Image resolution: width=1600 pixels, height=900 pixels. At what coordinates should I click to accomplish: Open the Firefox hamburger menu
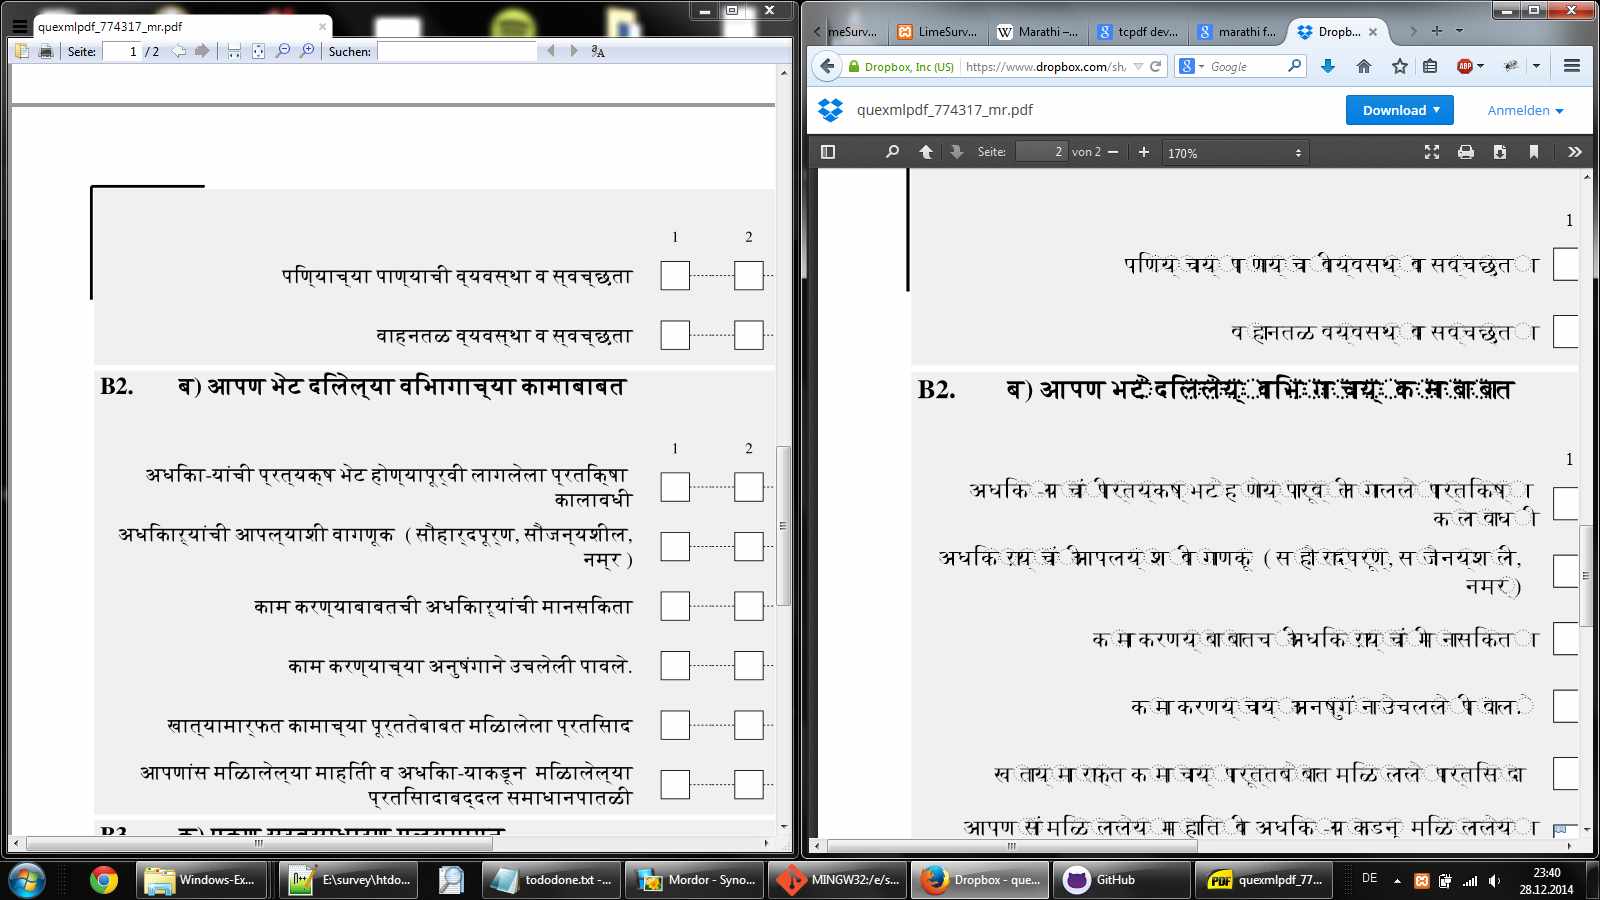[1572, 66]
